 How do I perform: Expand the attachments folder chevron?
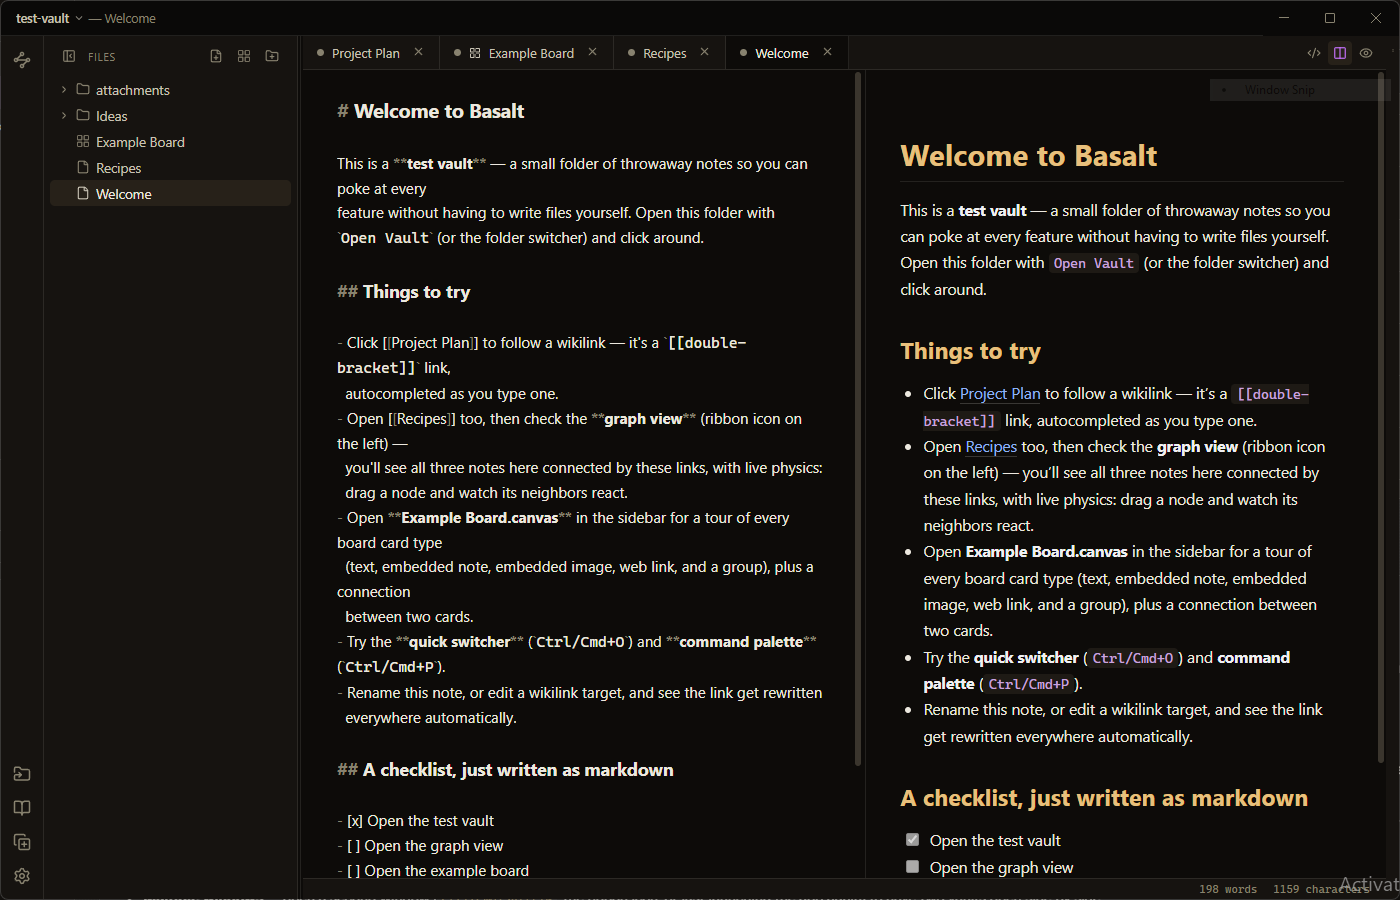pos(64,89)
